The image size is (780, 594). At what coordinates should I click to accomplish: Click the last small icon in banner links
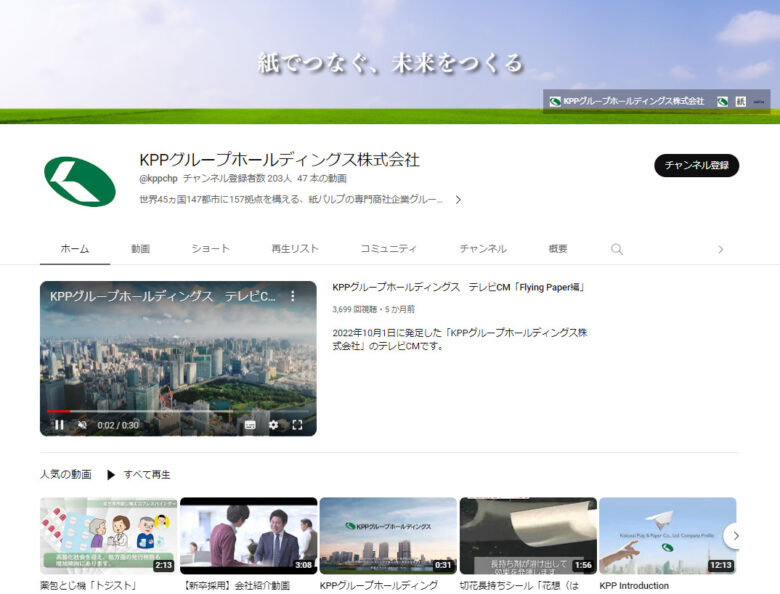tap(759, 101)
